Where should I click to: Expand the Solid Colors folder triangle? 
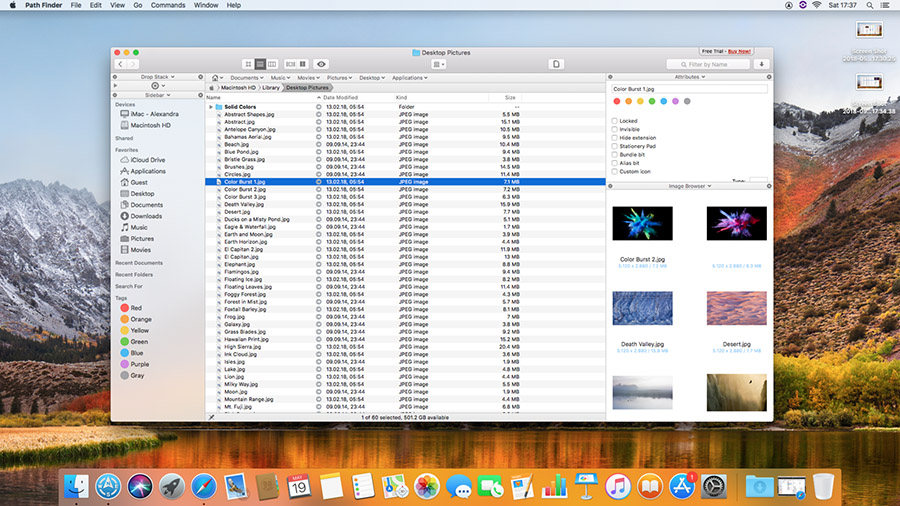(211, 107)
